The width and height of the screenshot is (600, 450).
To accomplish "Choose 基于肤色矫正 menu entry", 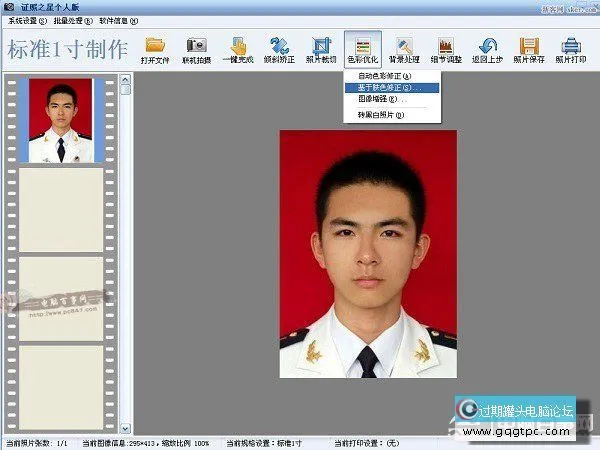I will (x=392, y=88).
